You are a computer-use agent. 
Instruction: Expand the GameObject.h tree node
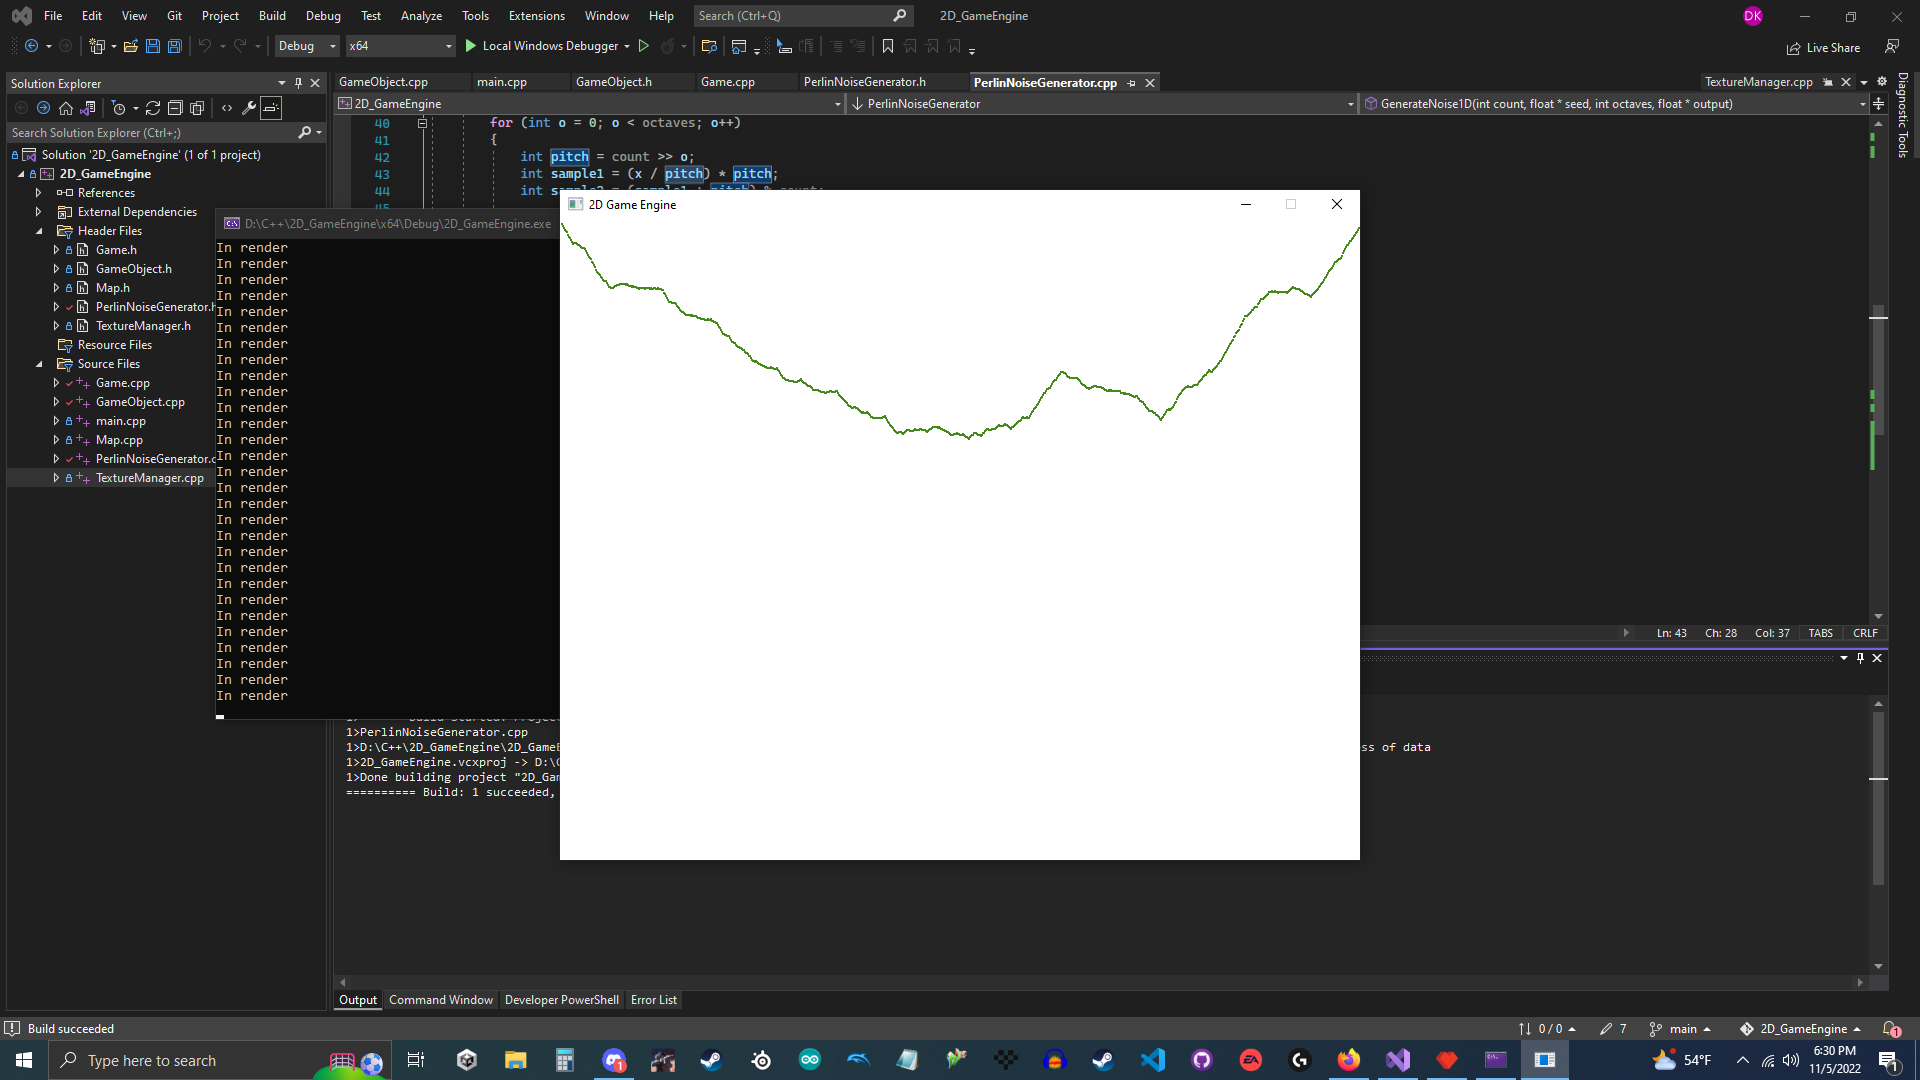point(57,268)
